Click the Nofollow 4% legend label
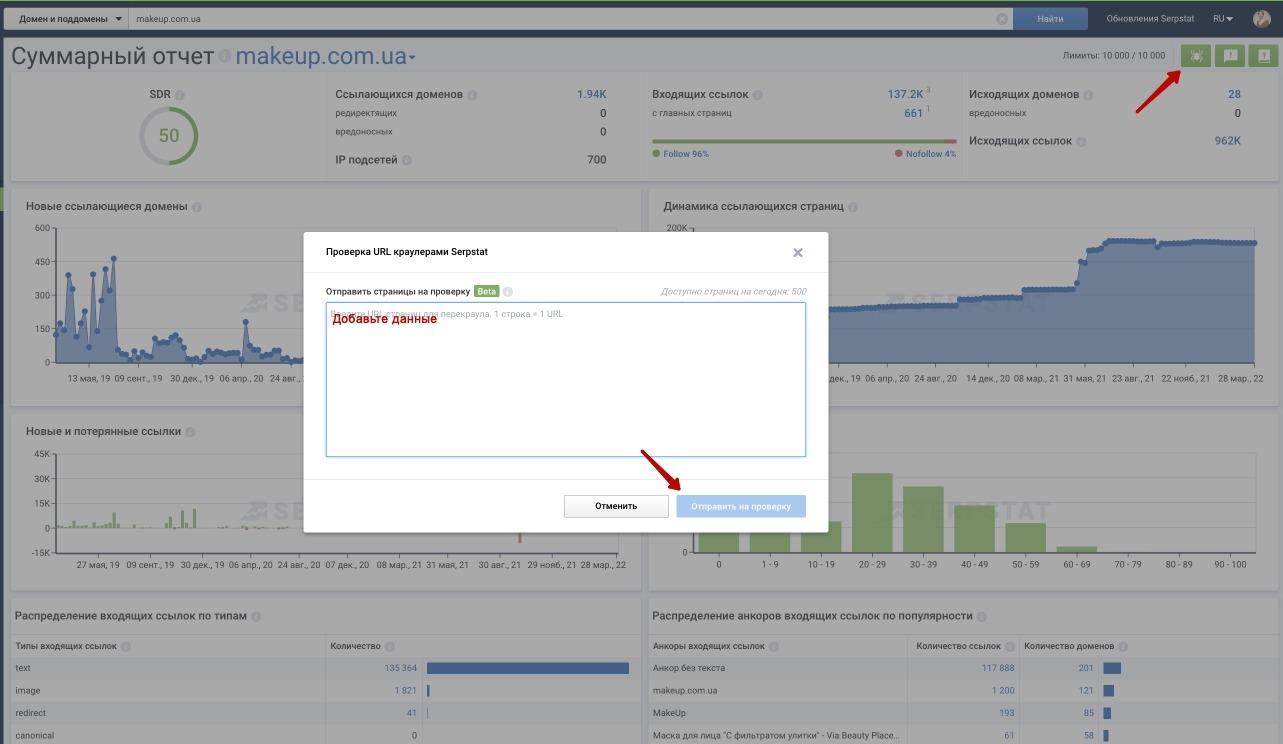The width and height of the screenshot is (1283, 744). [925, 154]
